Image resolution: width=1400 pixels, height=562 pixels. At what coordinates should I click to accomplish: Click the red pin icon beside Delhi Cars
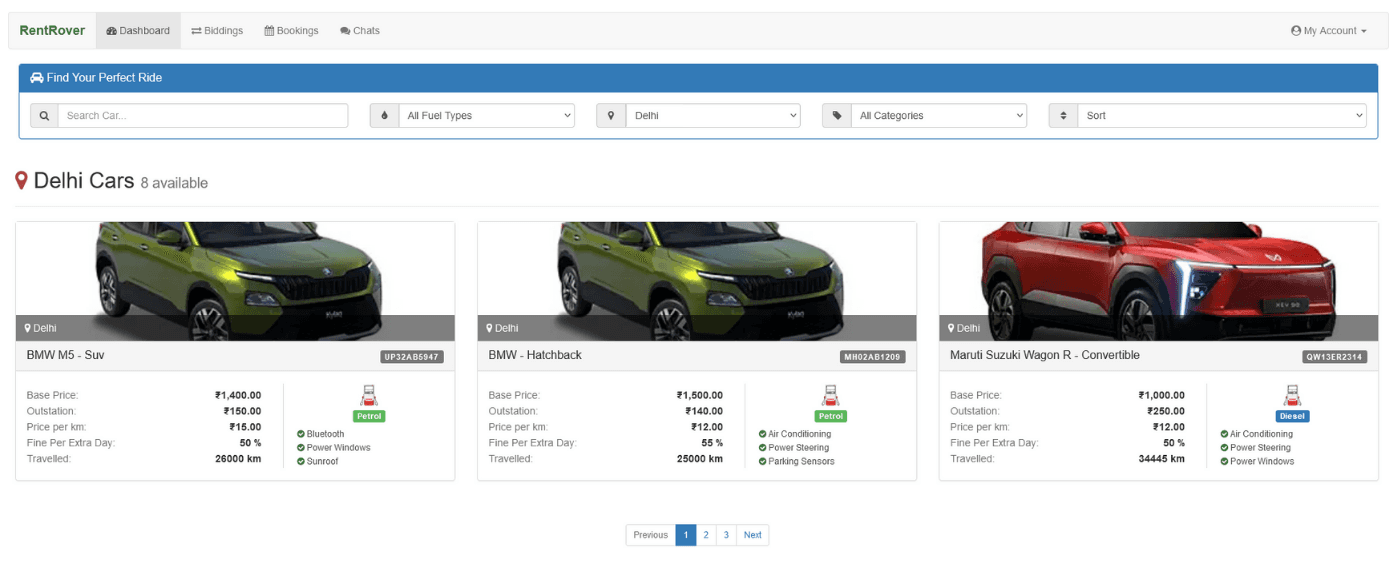pyautogui.click(x=21, y=181)
